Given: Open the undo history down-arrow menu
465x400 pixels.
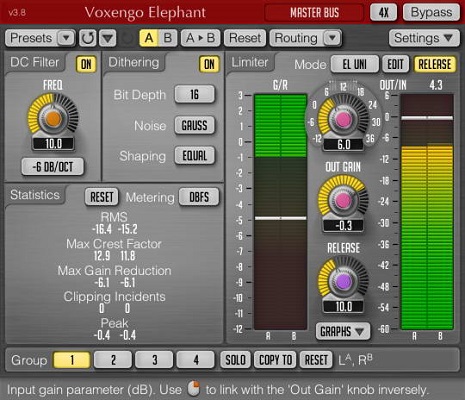Looking at the screenshot, I should pyautogui.click(x=107, y=38).
